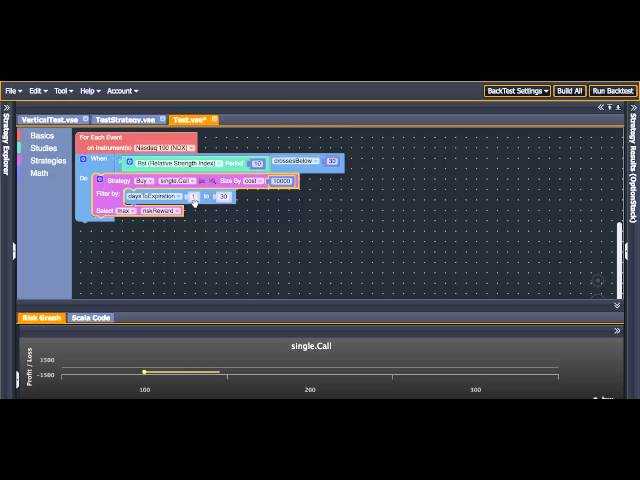Click the For Each Event block header
The image size is (640, 480).
coord(101,138)
